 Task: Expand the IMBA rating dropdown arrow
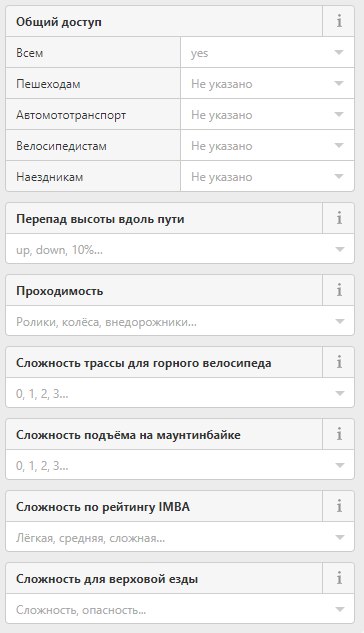point(339,537)
